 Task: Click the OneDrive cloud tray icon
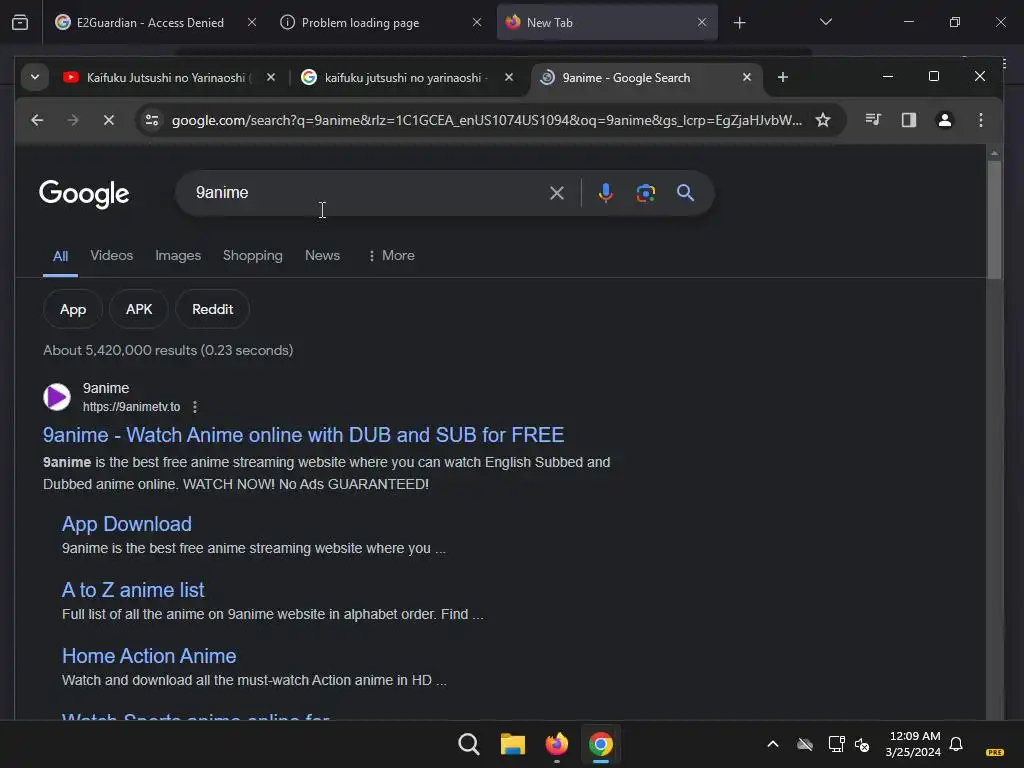[805, 744]
